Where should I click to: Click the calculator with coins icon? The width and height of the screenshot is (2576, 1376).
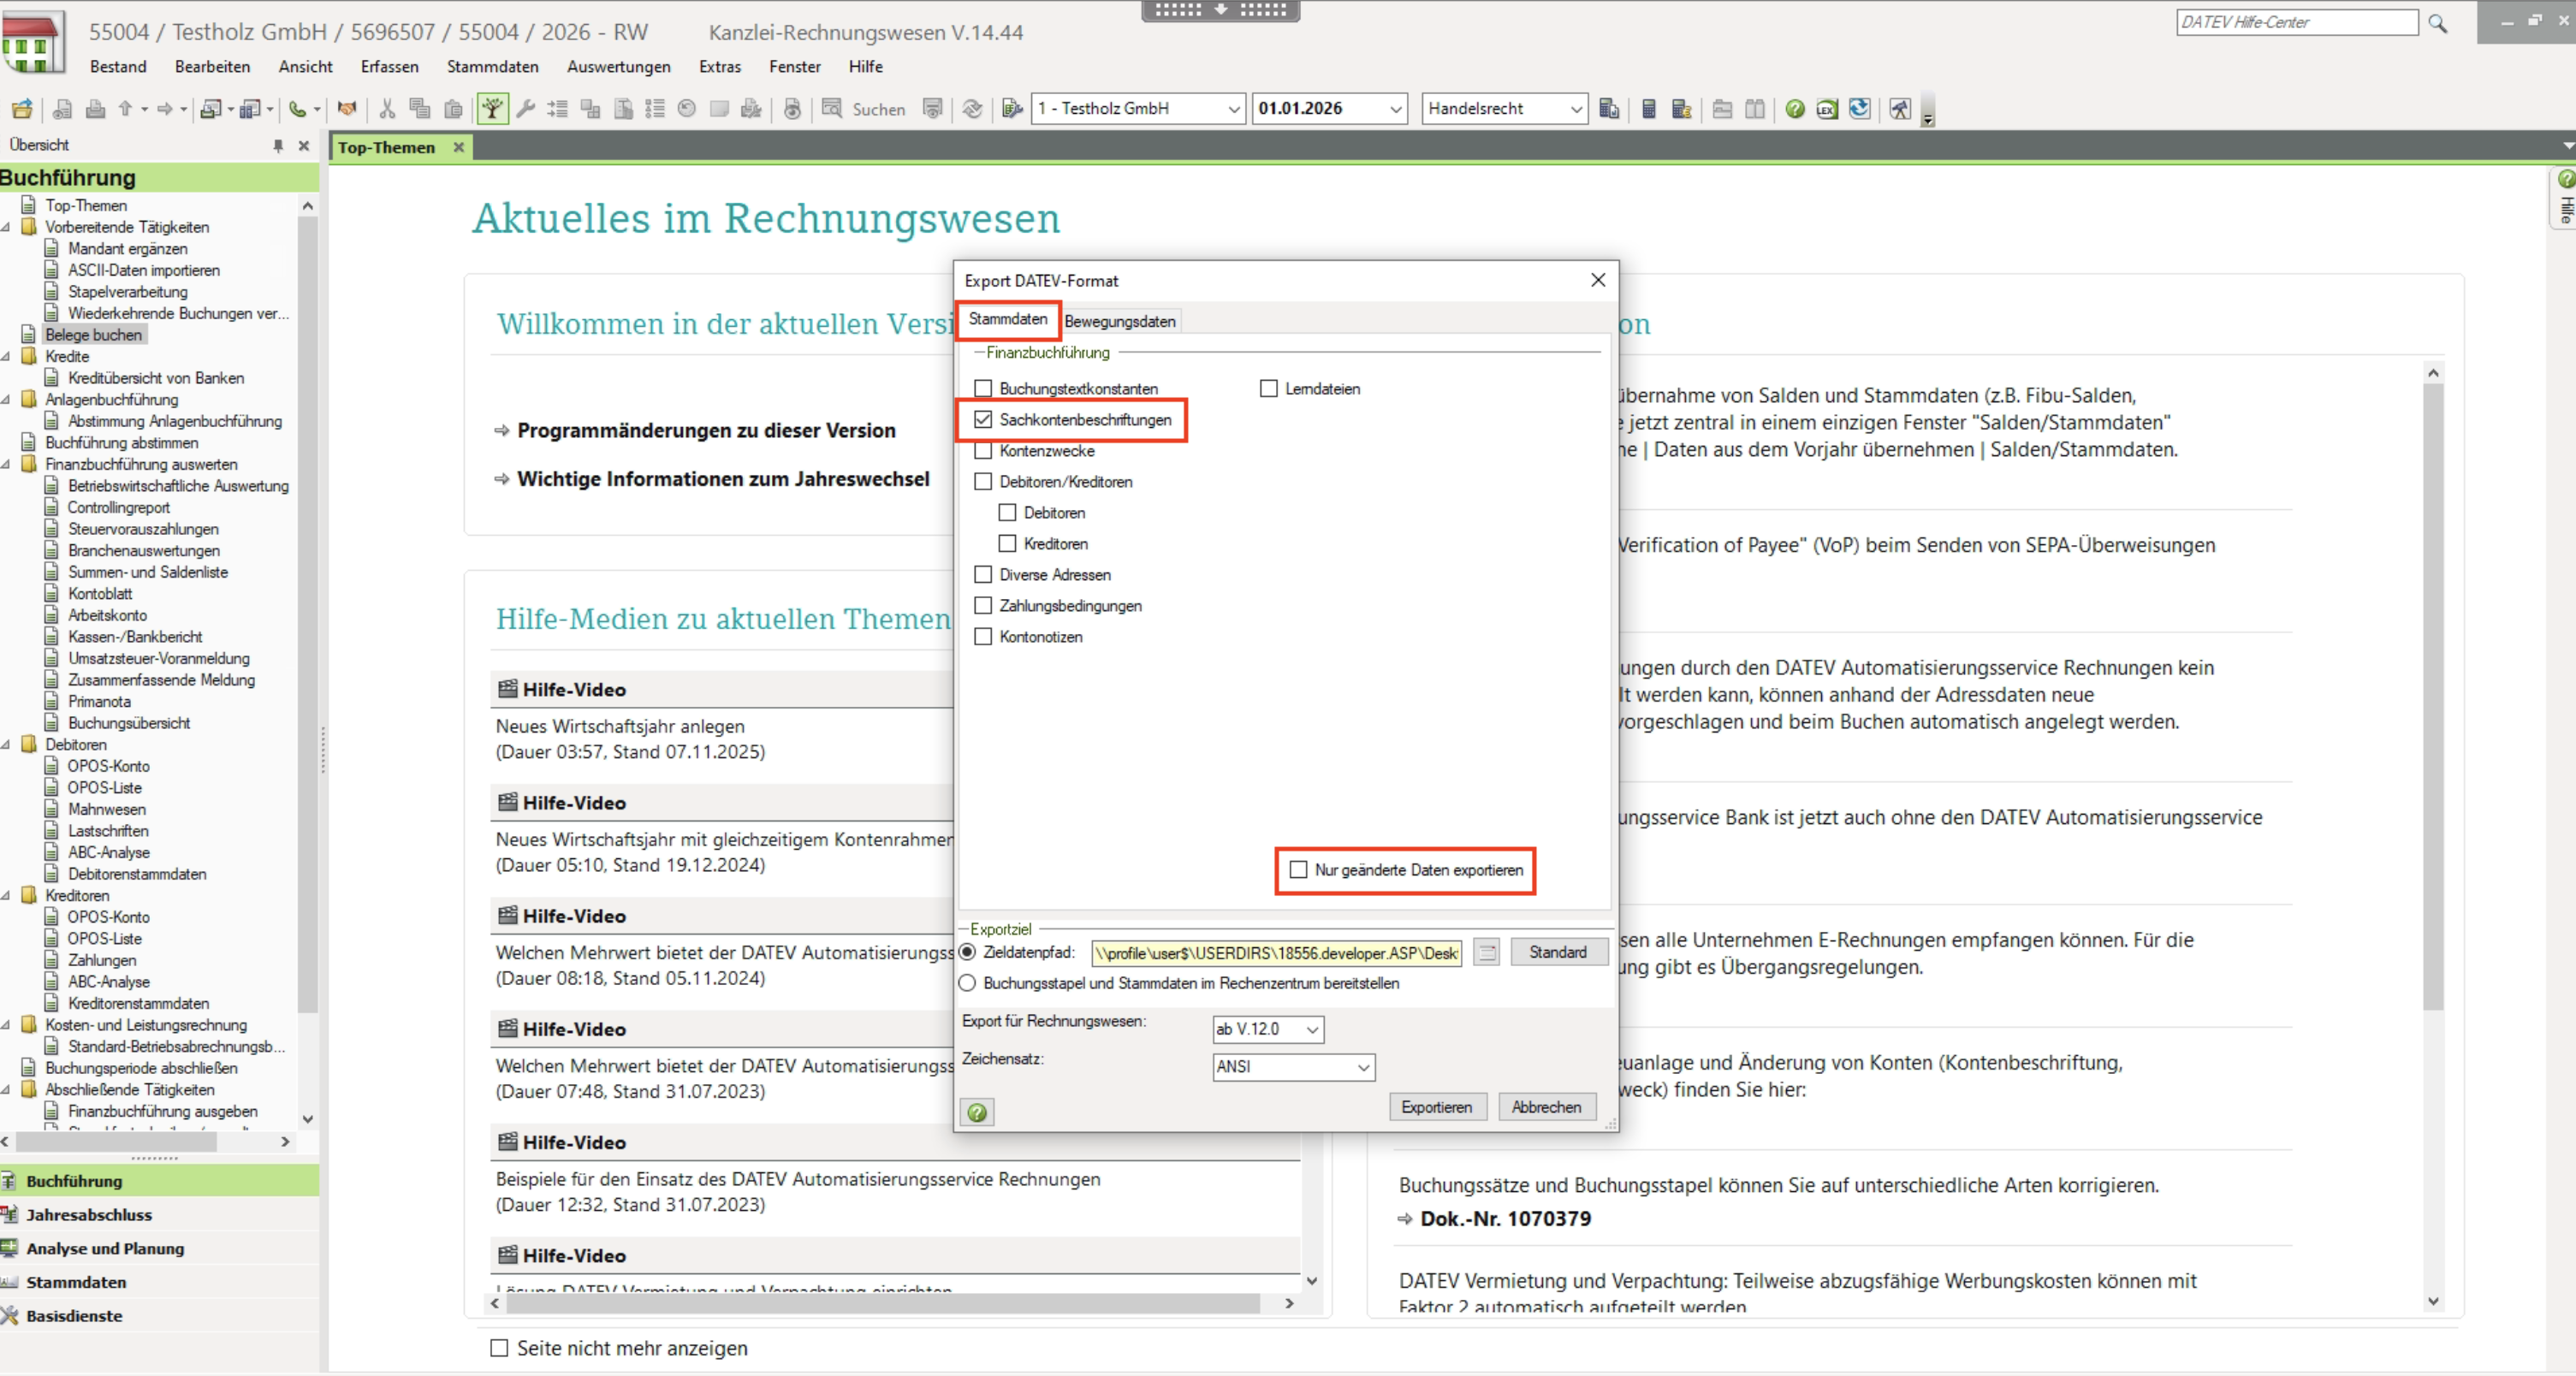[1682, 109]
